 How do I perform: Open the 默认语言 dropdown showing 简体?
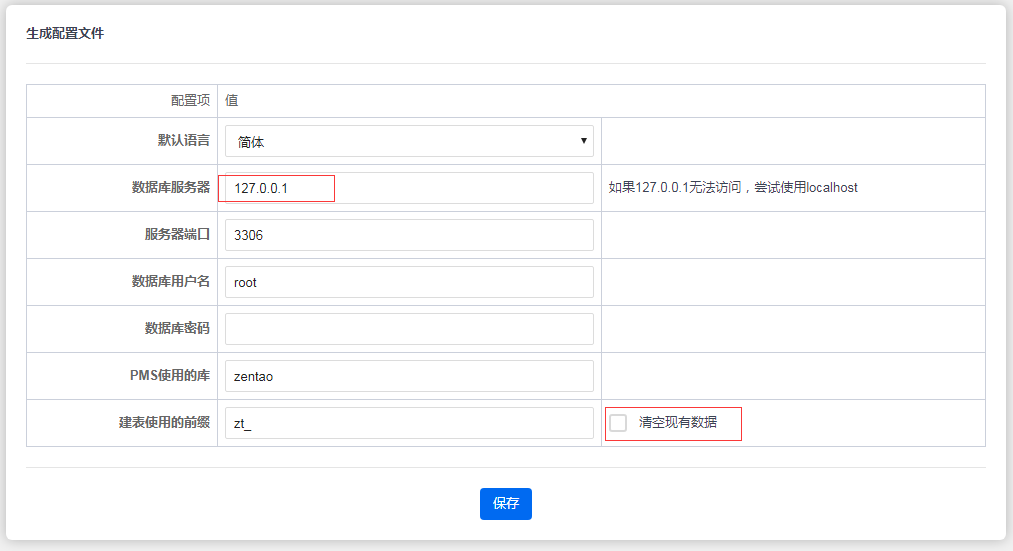pos(409,141)
